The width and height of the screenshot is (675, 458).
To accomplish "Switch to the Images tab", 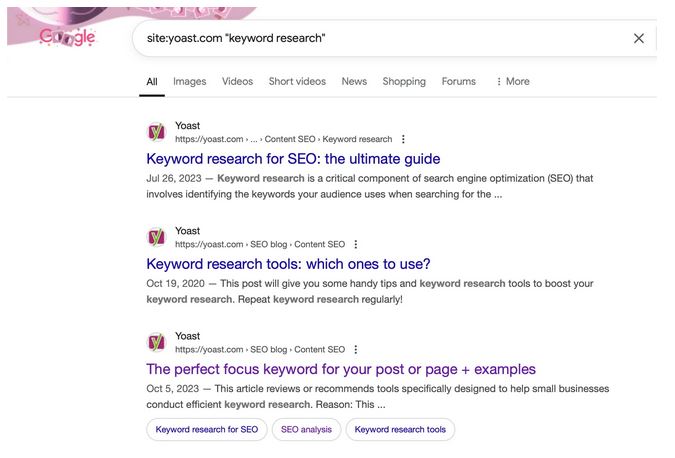I will [x=189, y=82].
